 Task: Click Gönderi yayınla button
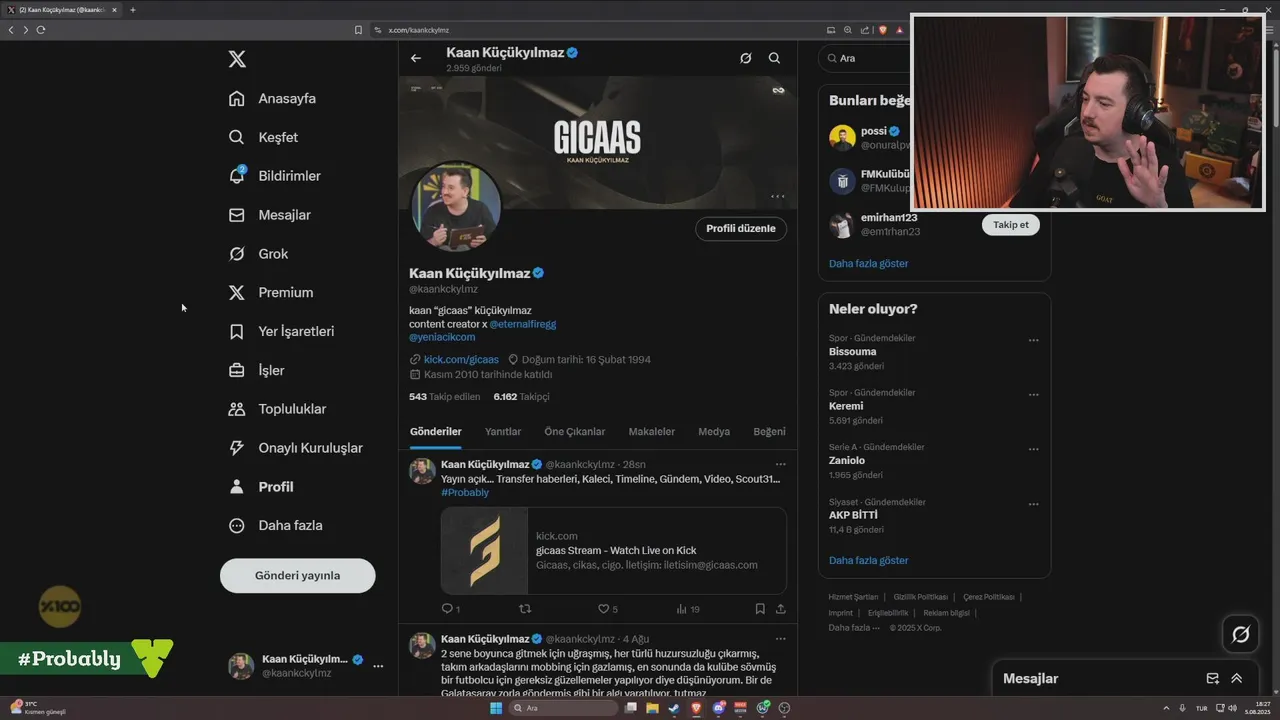[x=297, y=575]
